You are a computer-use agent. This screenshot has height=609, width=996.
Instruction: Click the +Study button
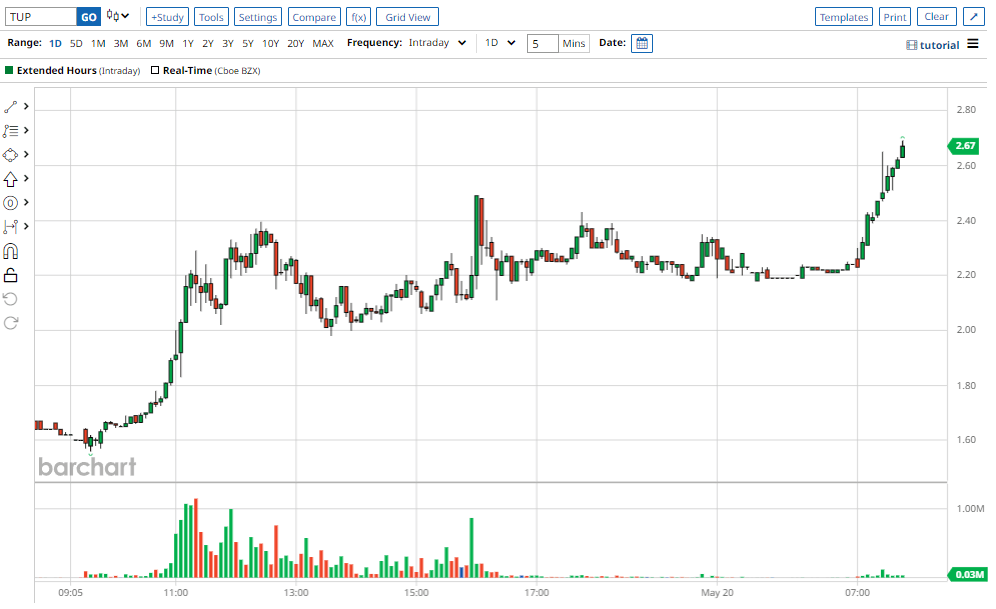(x=168, y=17)
